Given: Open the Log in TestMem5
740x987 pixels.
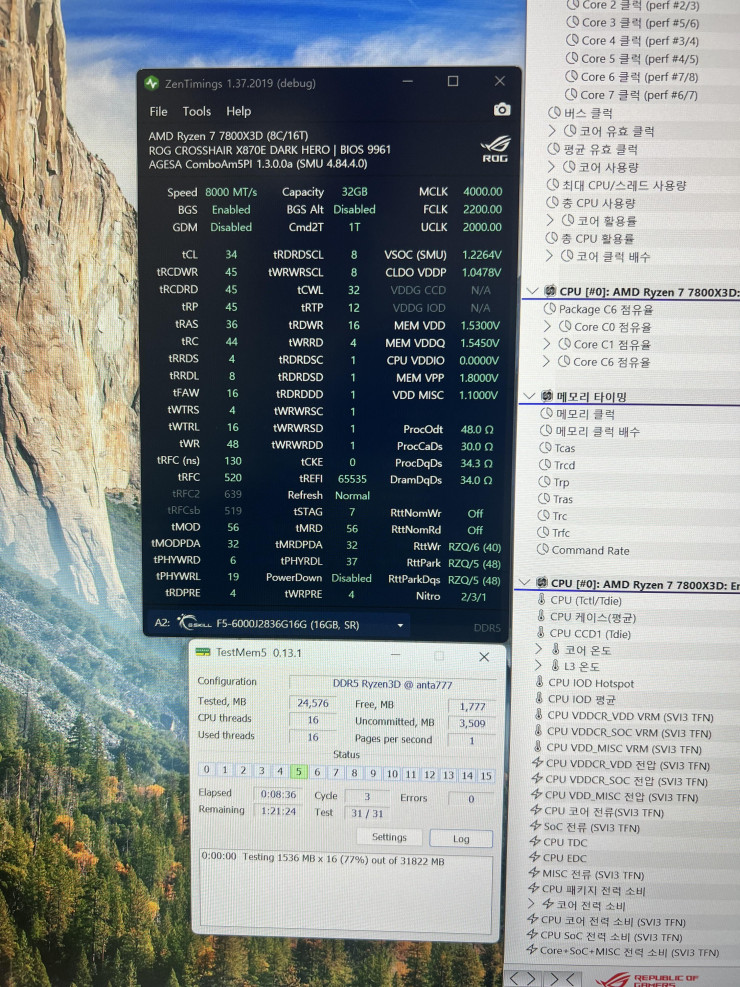Looking at the screenshot, I should pos(461,838).
